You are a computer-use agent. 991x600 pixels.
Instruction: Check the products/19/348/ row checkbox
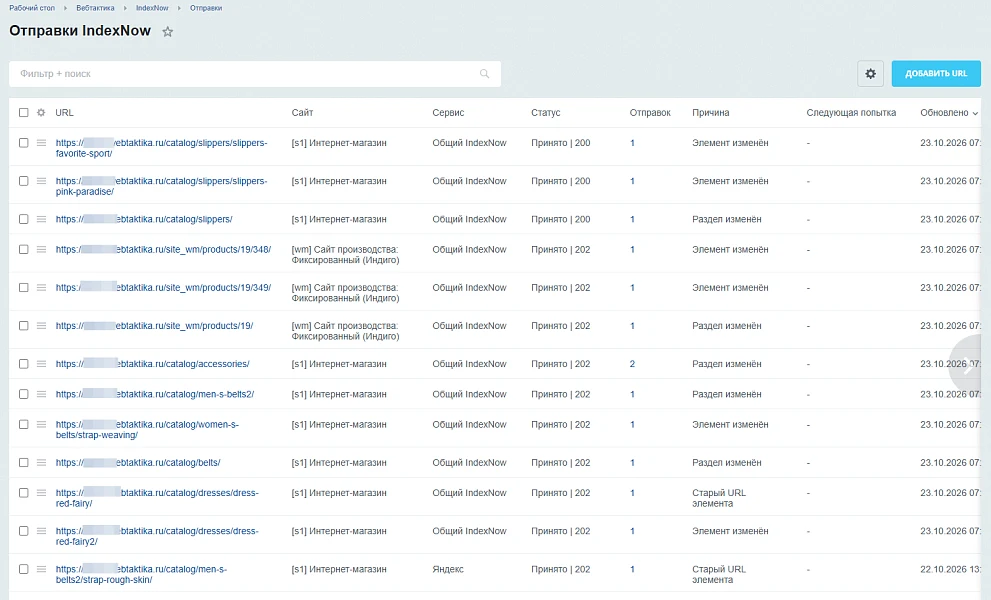point(23,250)
